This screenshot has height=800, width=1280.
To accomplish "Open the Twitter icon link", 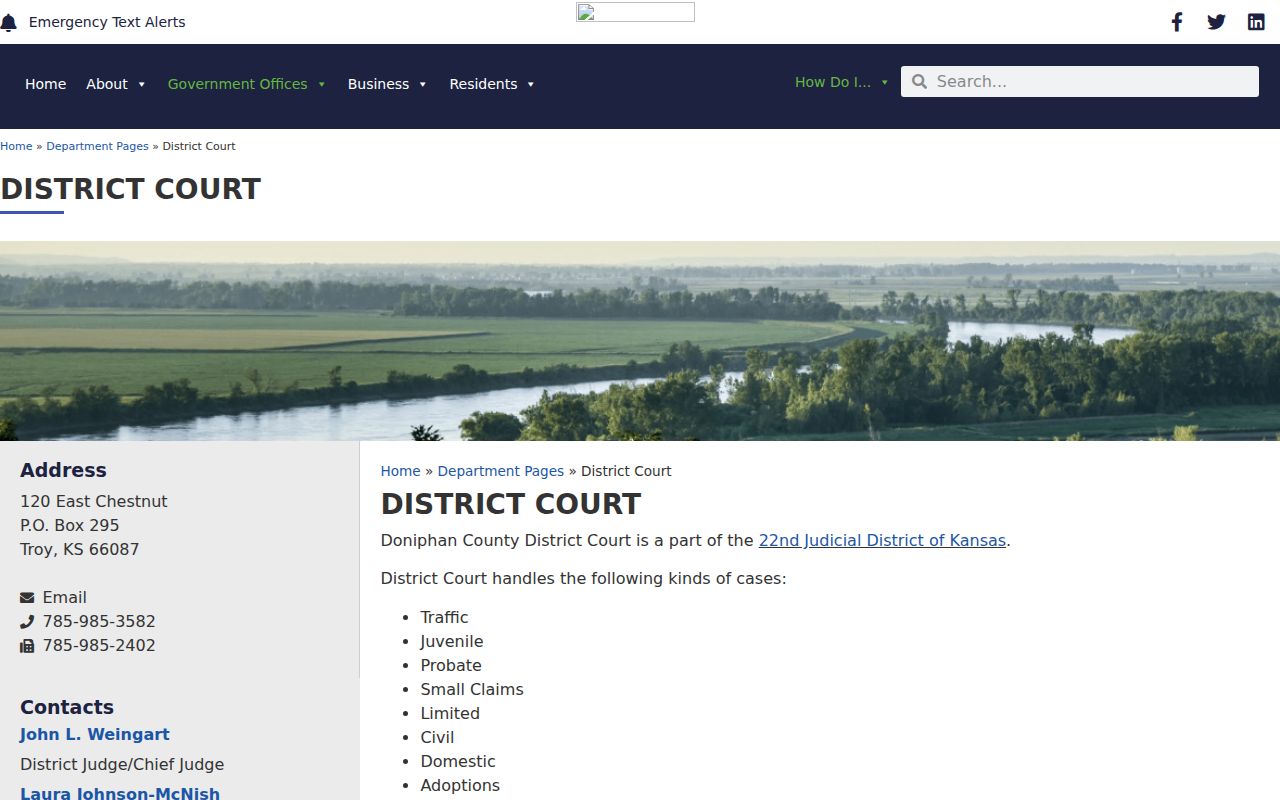I will point(1216,22).
